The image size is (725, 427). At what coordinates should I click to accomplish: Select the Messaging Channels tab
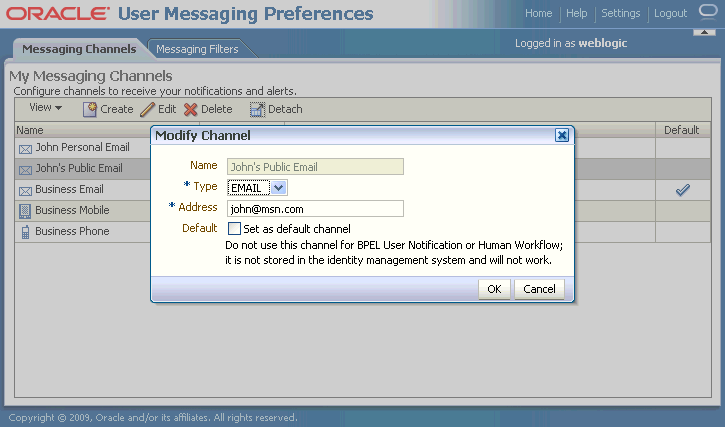(79, 49)
